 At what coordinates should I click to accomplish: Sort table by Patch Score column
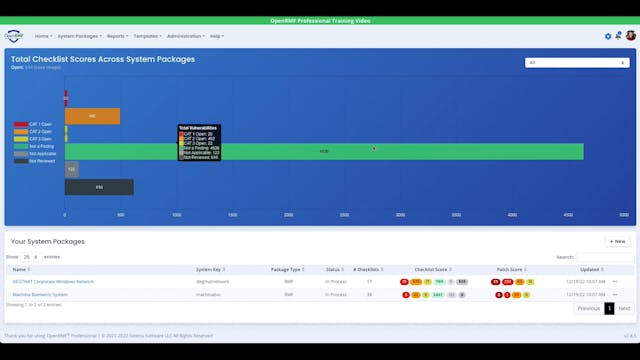[x=525, y=270]
